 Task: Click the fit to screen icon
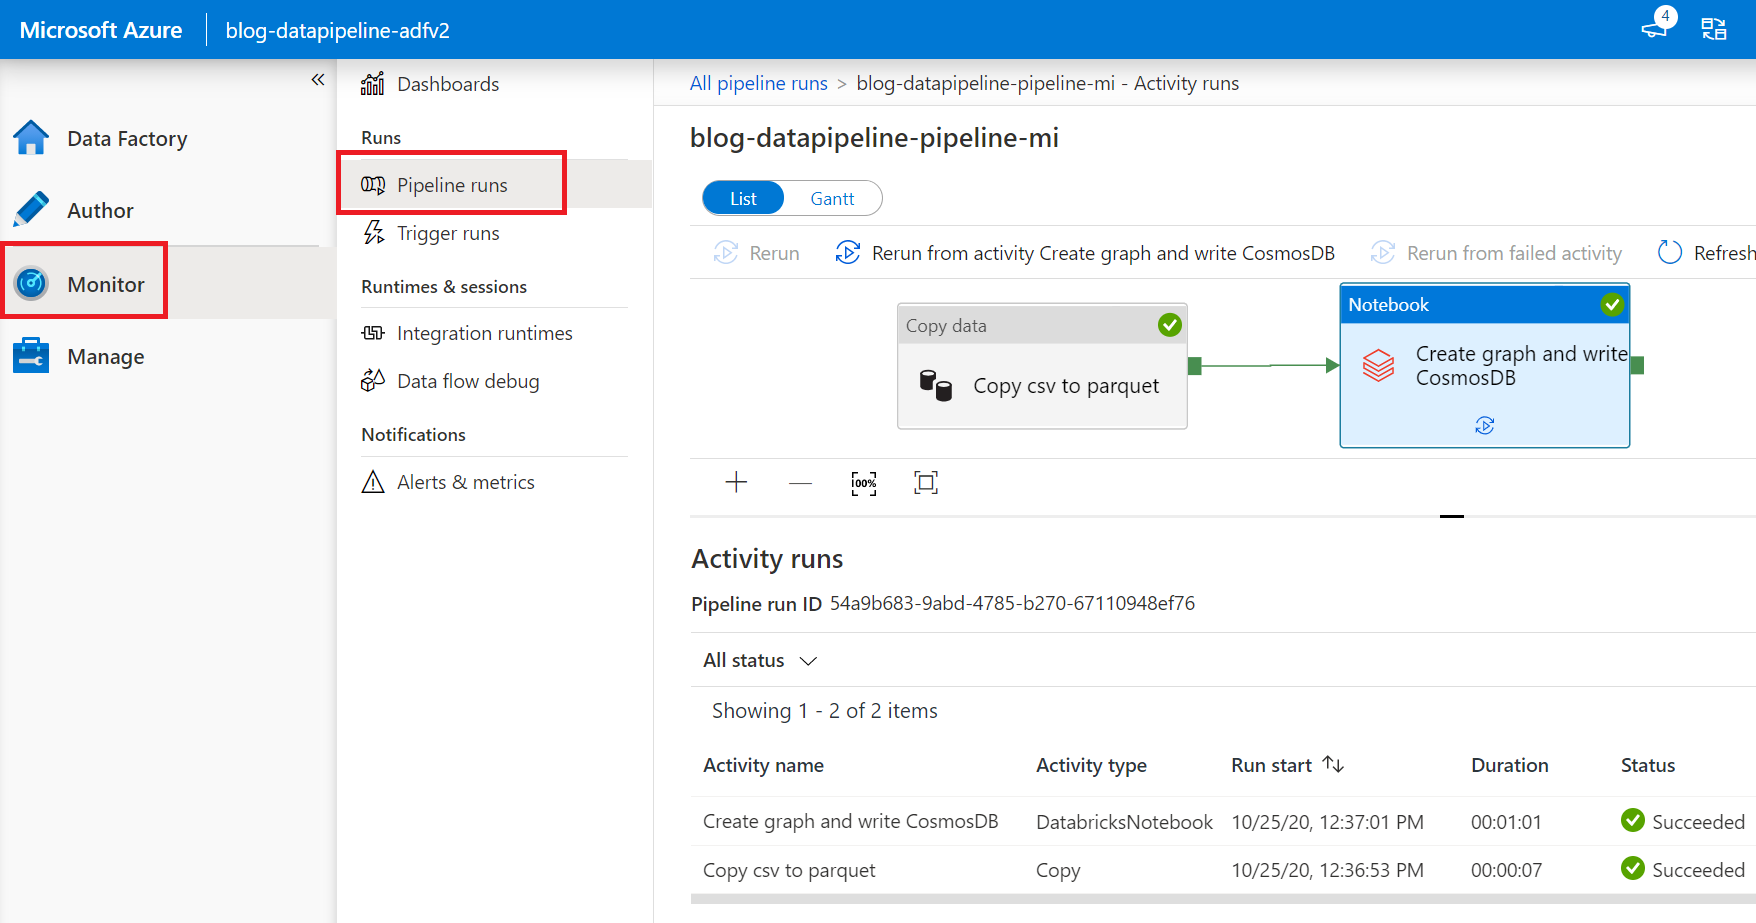926,483
